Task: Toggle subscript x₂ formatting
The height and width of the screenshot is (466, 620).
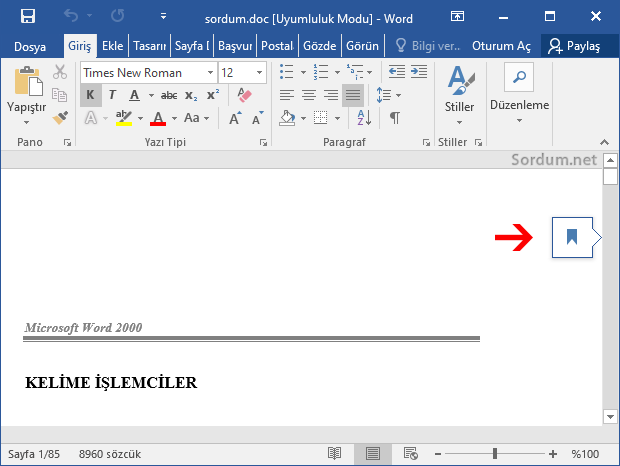Action: [191, 95]
